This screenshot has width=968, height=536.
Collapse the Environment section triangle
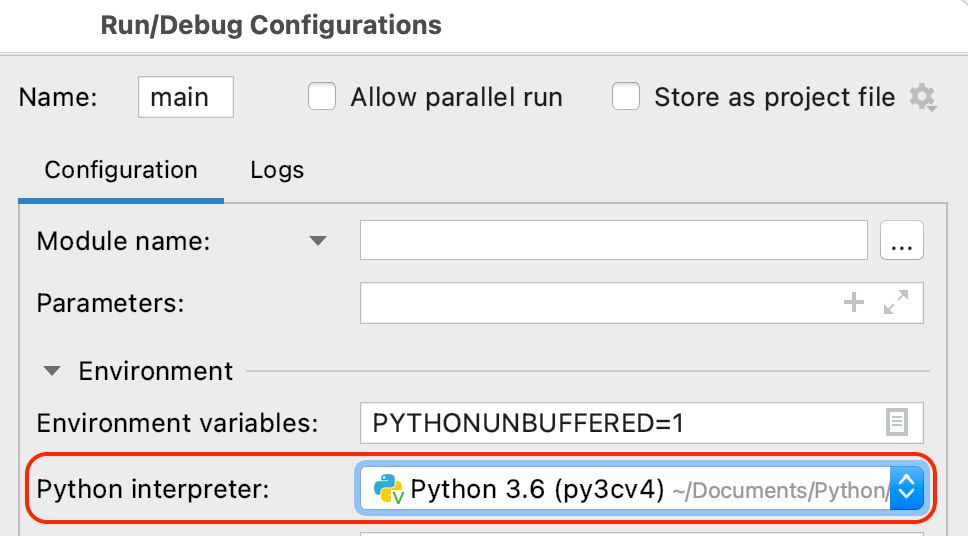click(x=52, y=371)
